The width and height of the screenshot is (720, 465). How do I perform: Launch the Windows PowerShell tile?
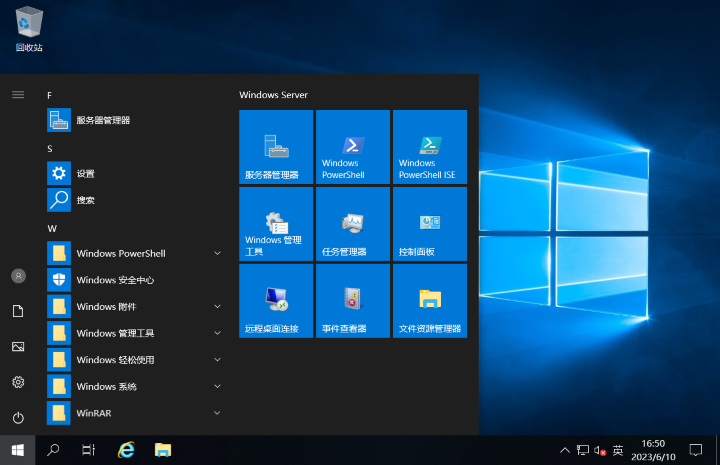pyautogui.click(x=353, y=147)
